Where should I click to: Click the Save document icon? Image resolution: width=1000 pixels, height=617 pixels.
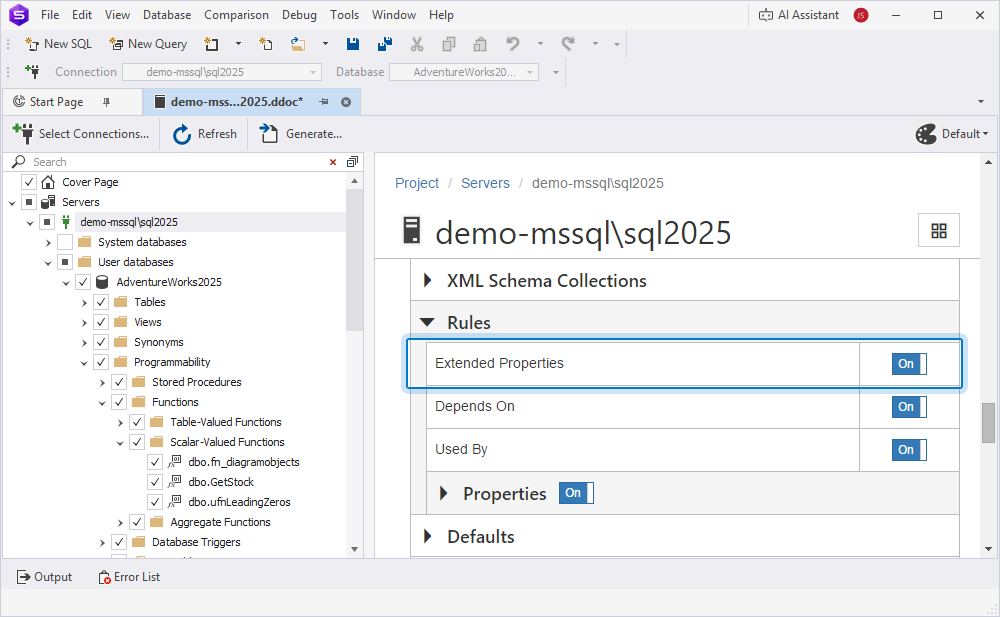353,43
